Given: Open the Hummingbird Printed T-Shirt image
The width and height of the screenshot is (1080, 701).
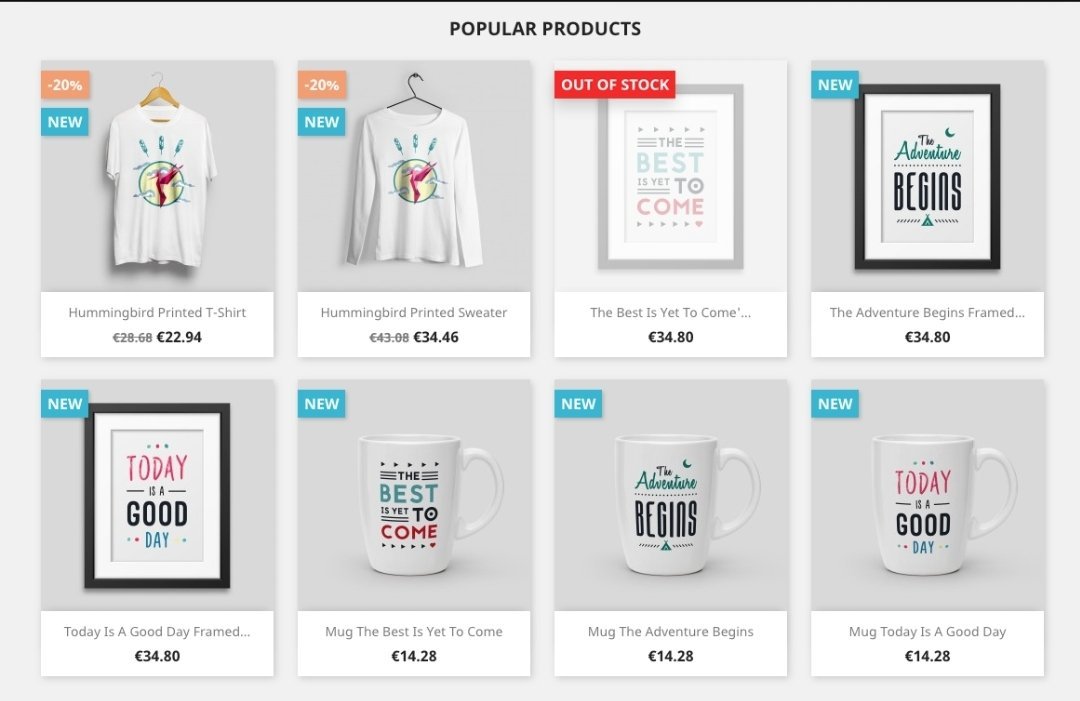Looking at the screenshot, I should (157, 176).
